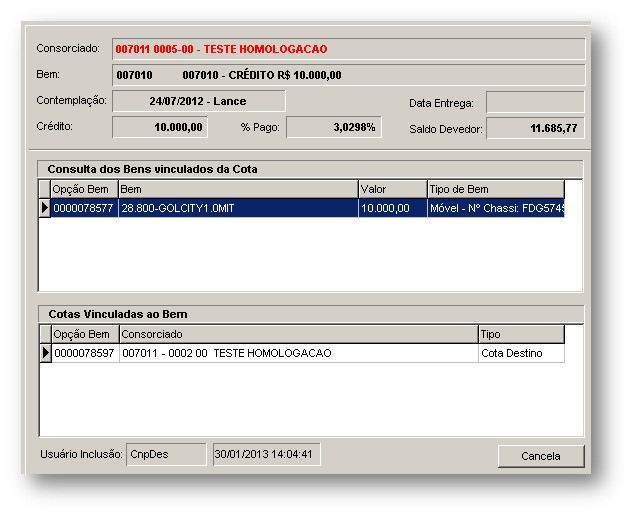Click the Cota Destino cell

tap(522, 353)
